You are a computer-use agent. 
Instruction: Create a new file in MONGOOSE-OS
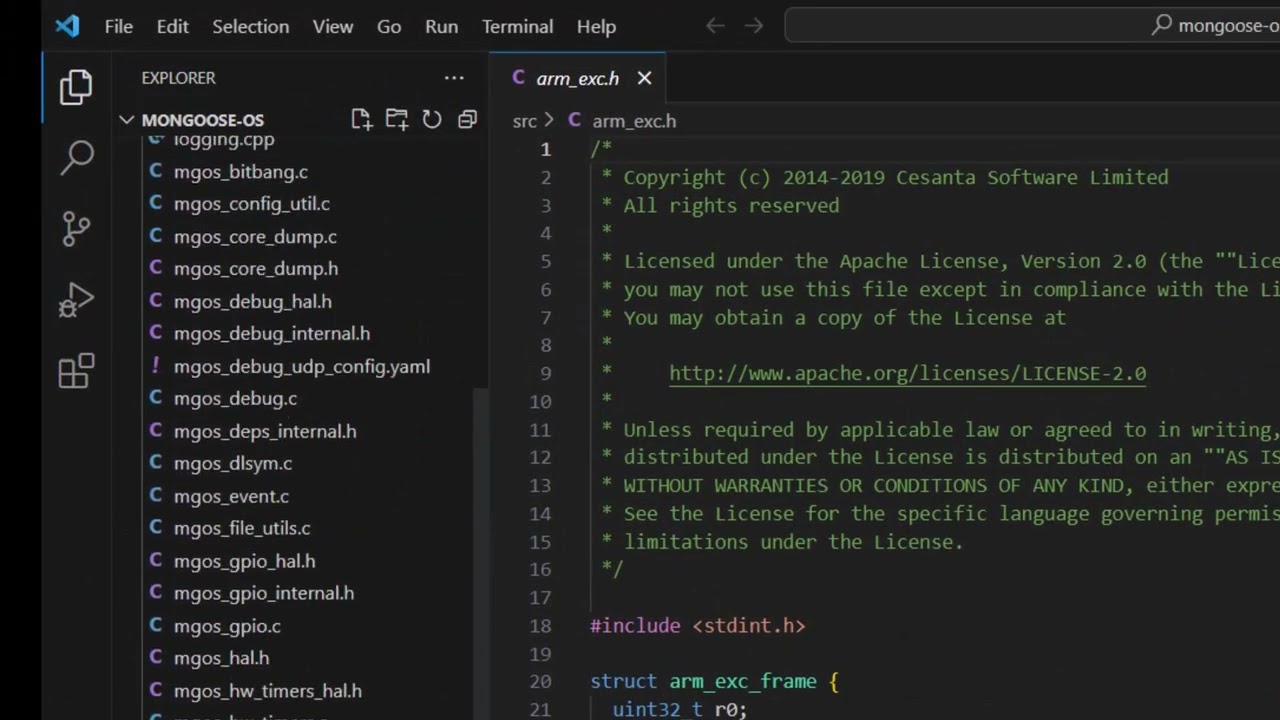361,120
